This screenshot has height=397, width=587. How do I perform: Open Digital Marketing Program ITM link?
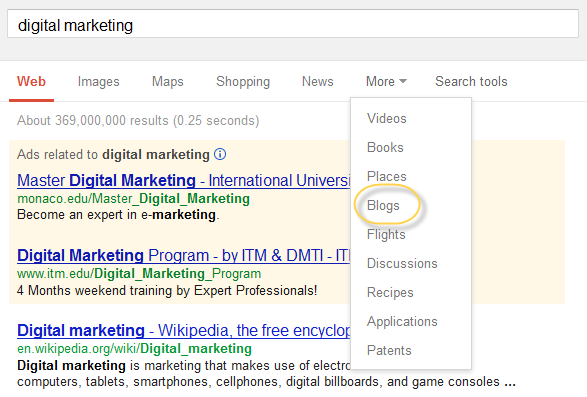[183, 255]
